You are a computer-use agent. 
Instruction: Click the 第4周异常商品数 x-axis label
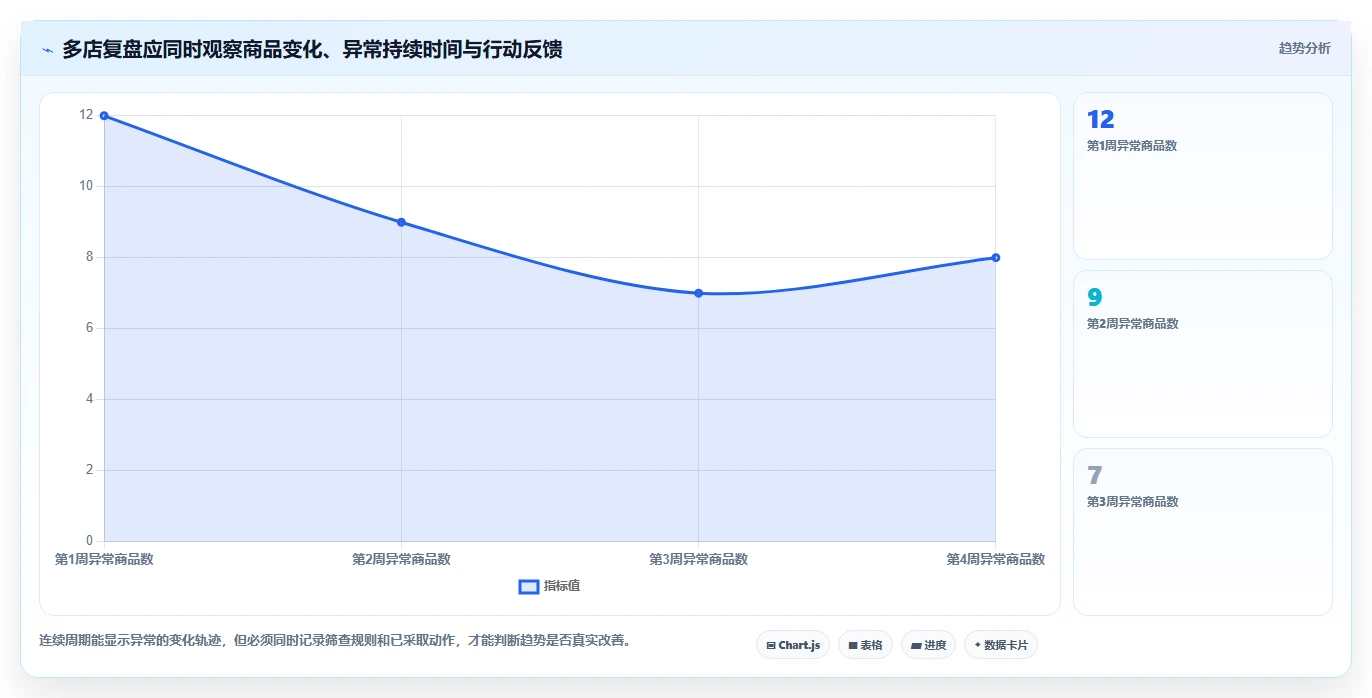(995, 559)
